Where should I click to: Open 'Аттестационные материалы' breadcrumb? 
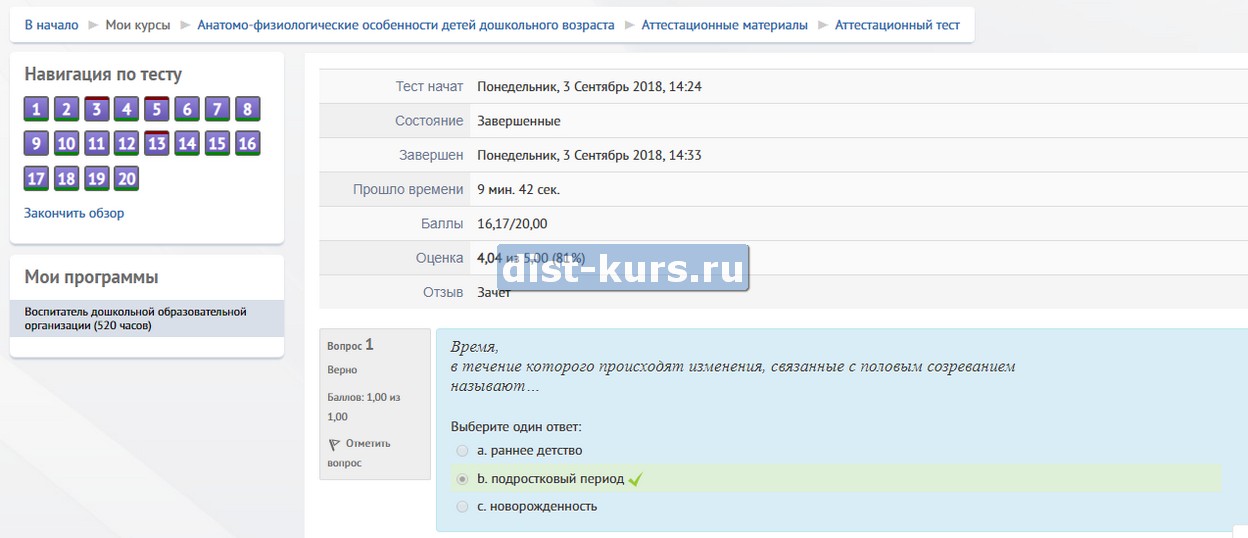coord(724,25)
